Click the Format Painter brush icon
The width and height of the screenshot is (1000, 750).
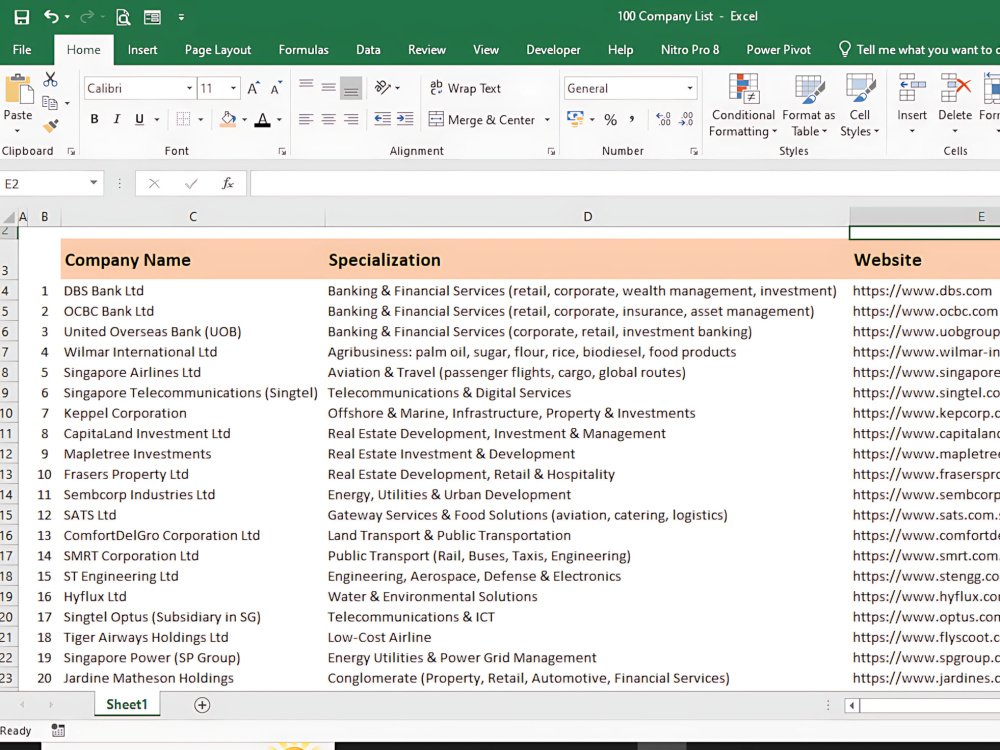click(50, 126)
